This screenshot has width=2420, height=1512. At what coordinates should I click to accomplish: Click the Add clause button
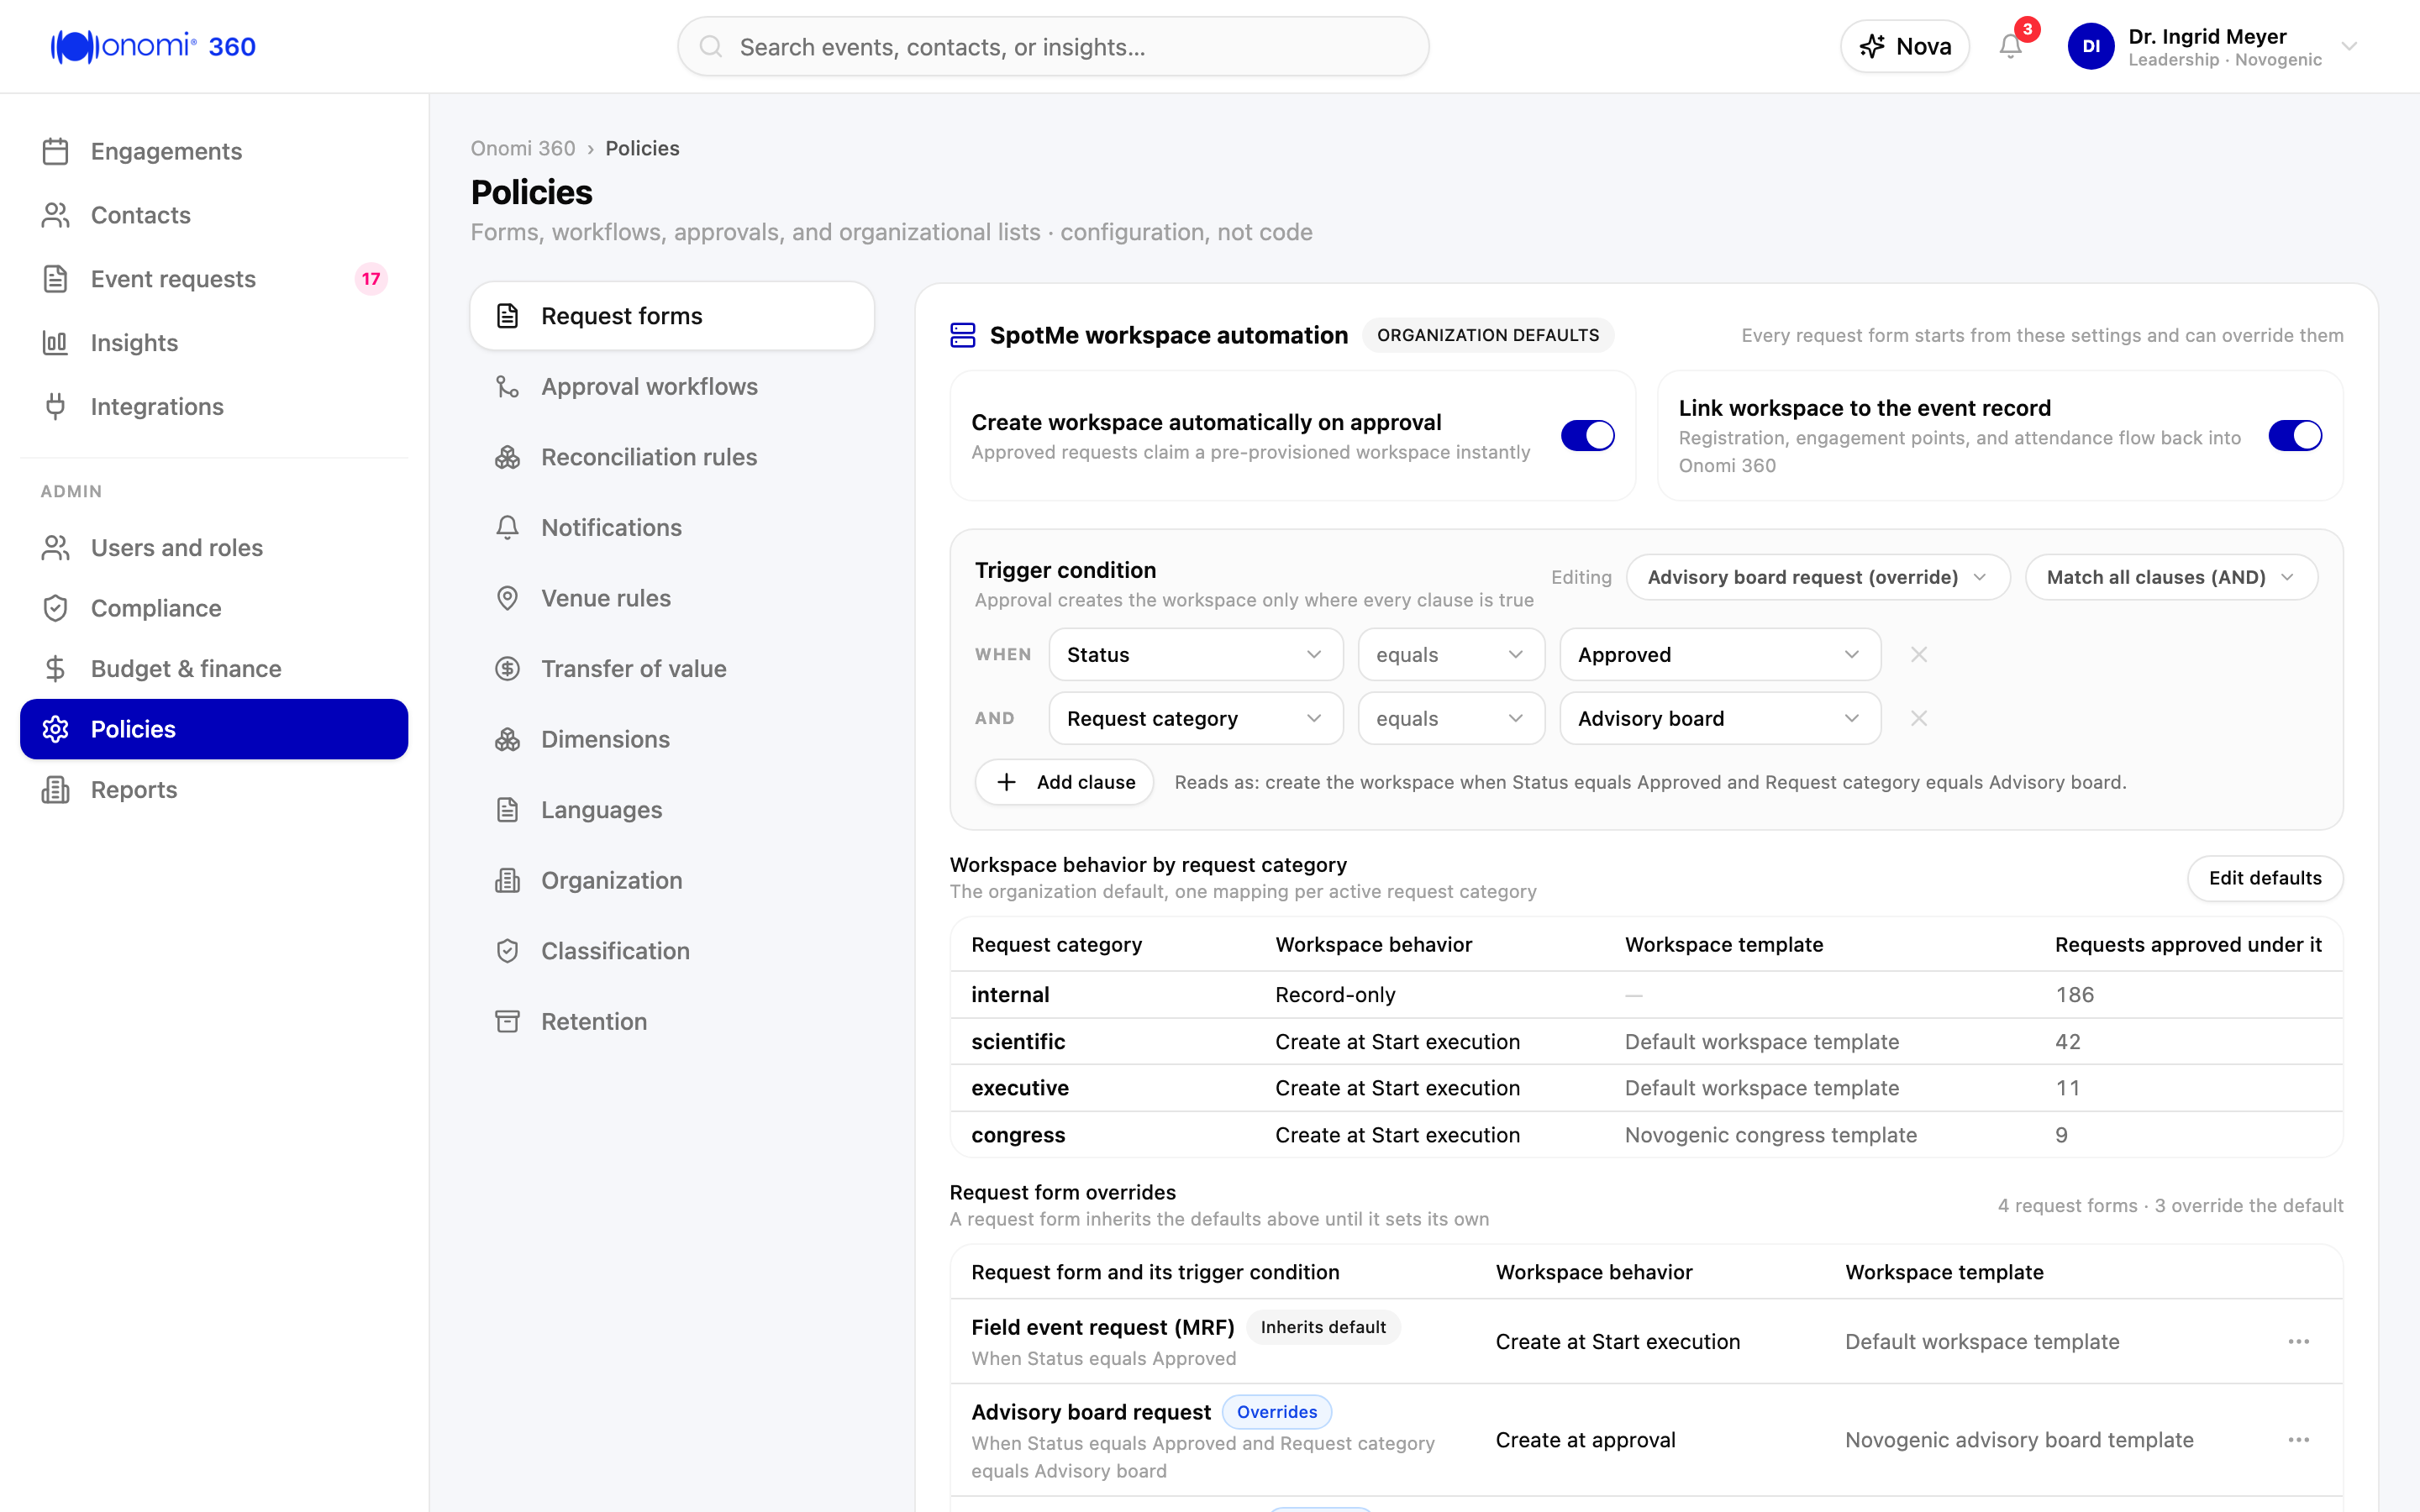click(x=1064, y=782)
